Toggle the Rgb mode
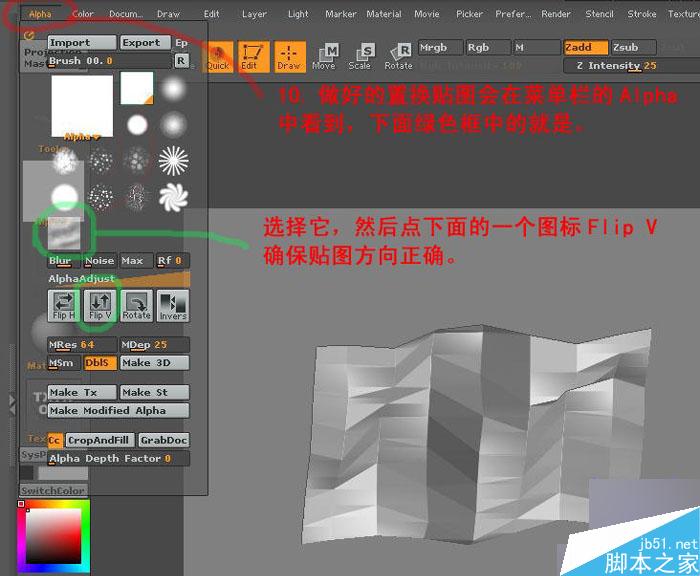Screen dimensions: 700x576 coord(488,47)
